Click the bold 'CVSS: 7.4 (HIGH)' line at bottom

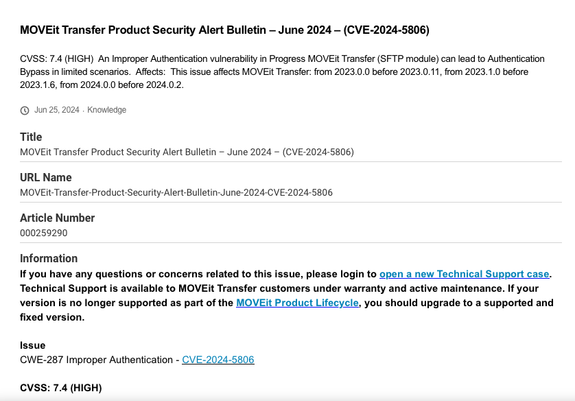click(x=61, y=388)
